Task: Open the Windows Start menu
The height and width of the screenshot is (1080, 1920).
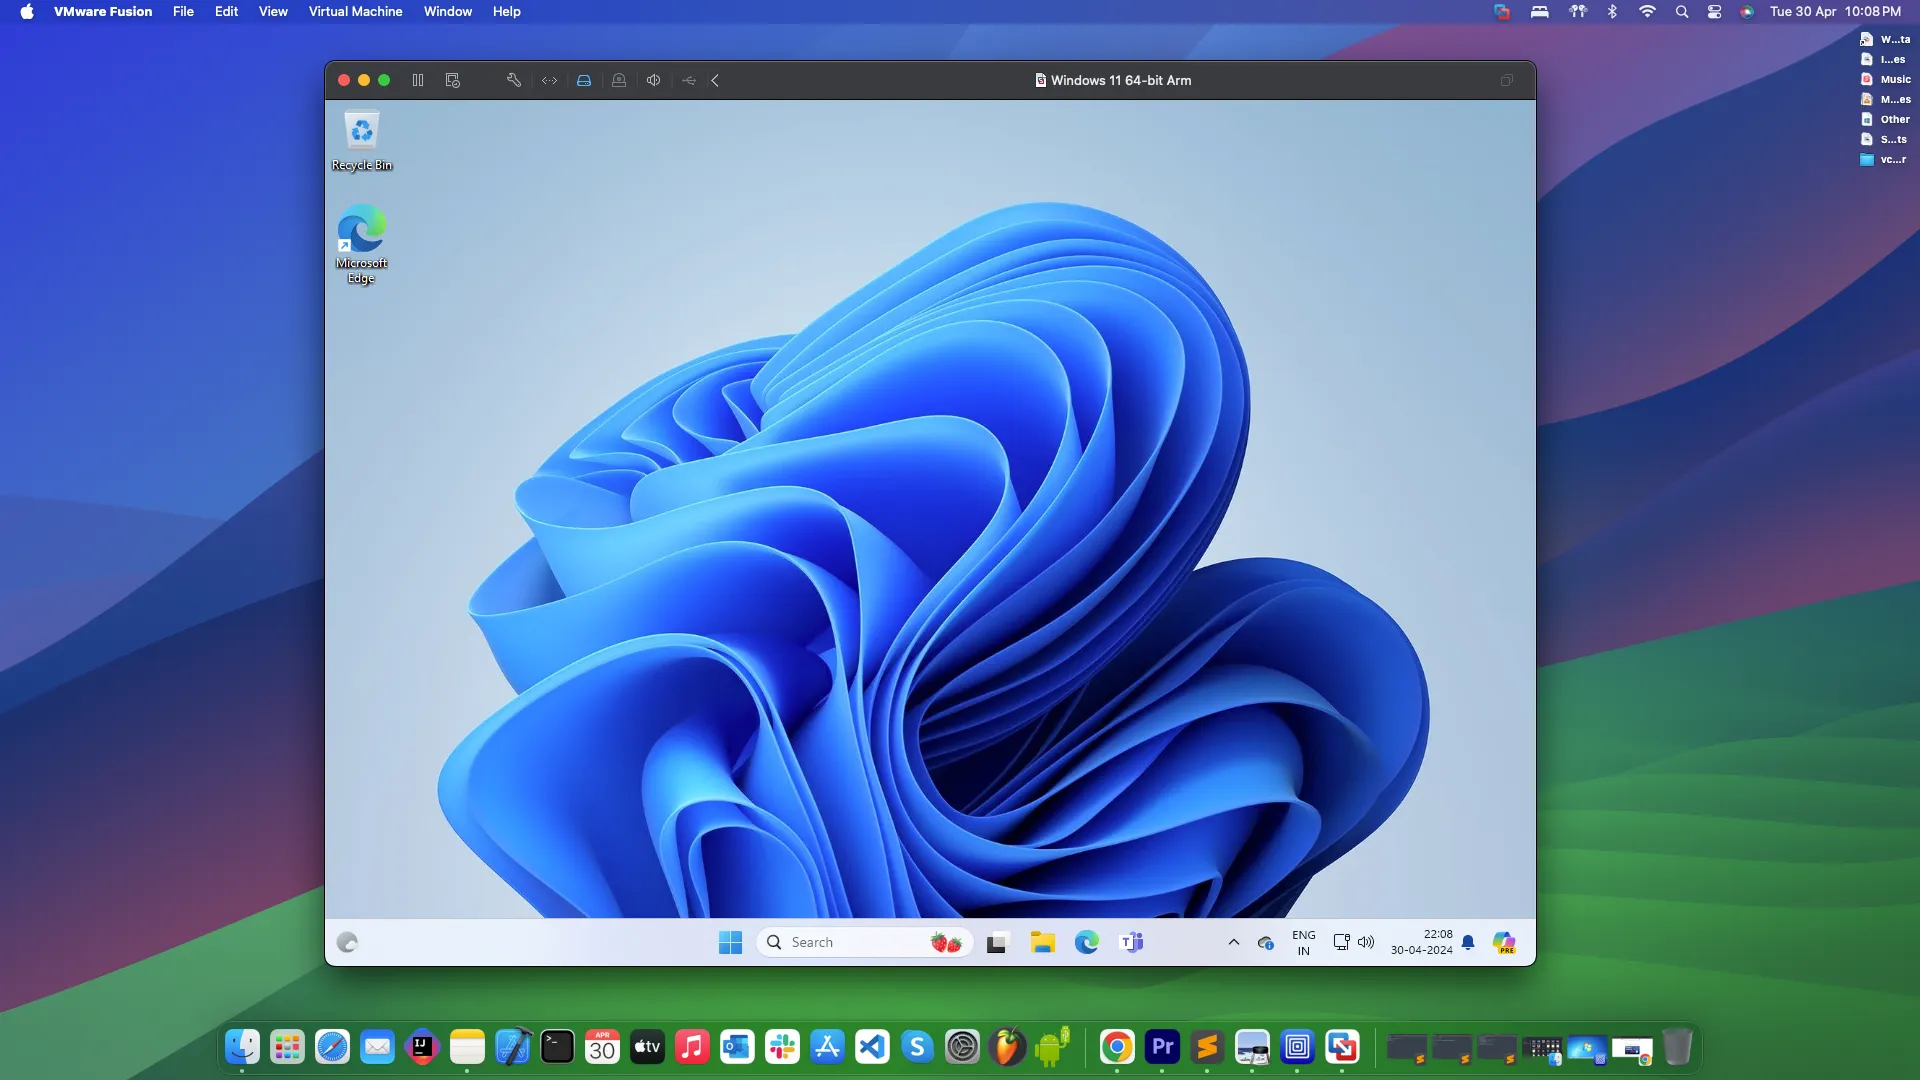Action: tap(730, 942)
